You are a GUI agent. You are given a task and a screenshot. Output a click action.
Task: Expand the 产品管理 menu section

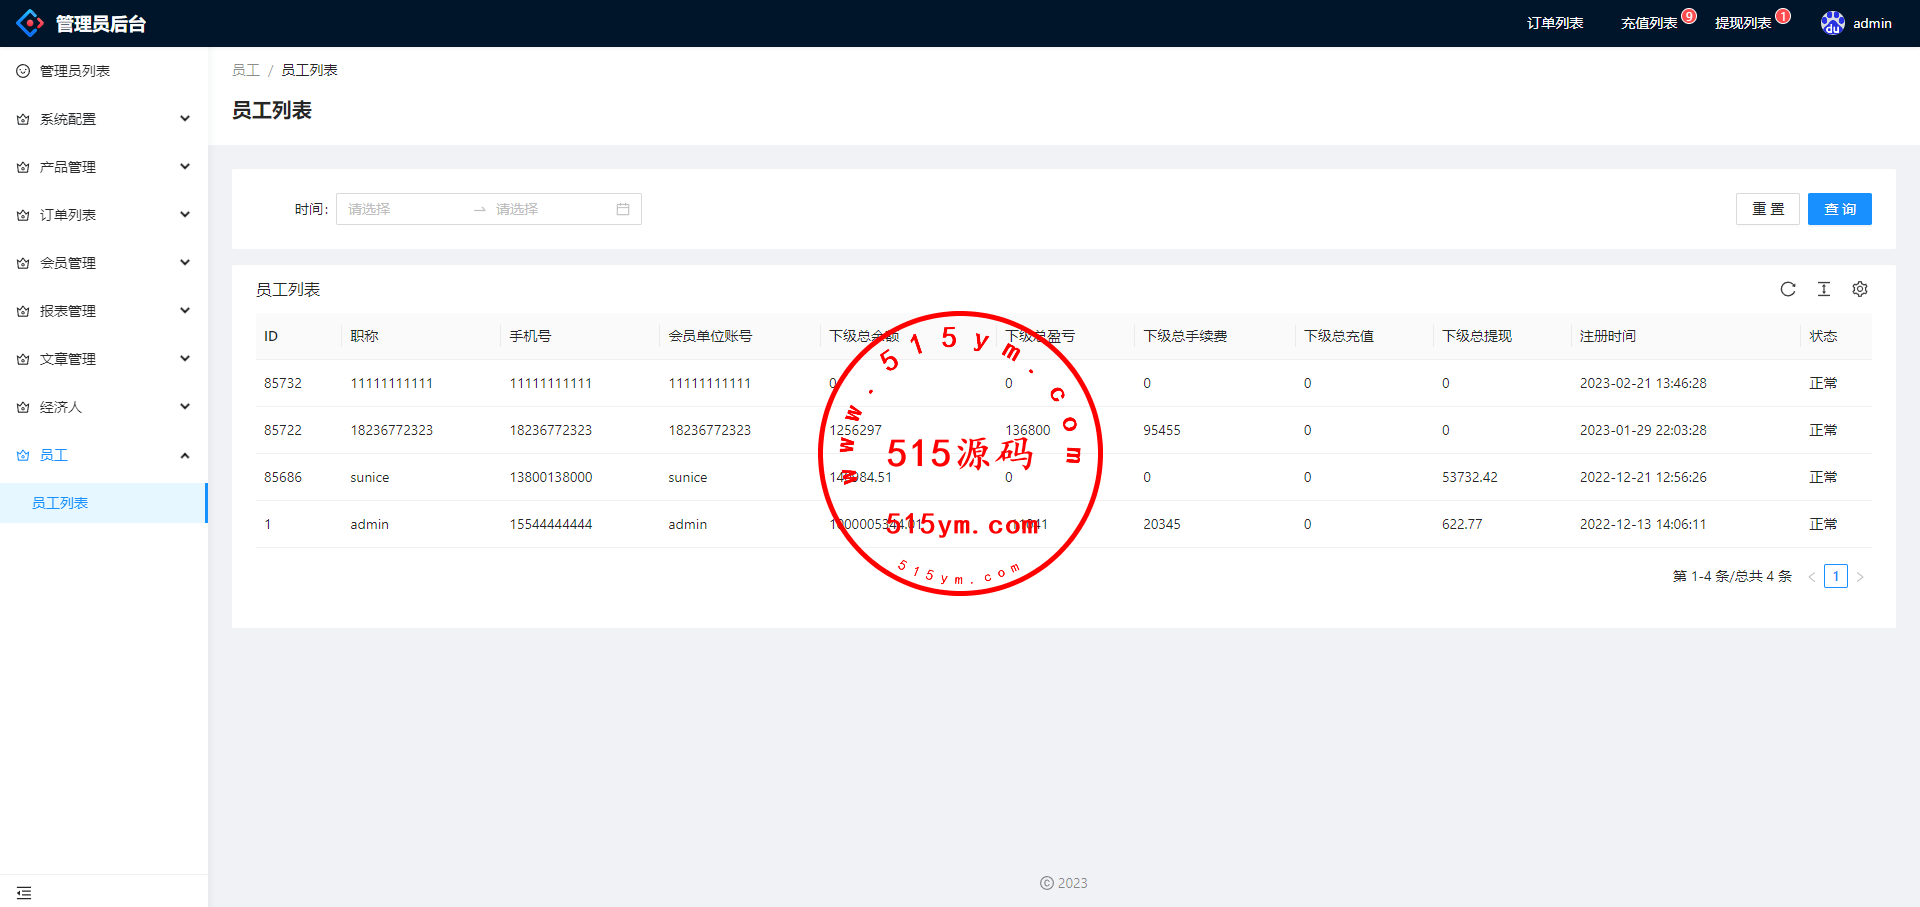[104, 167]
